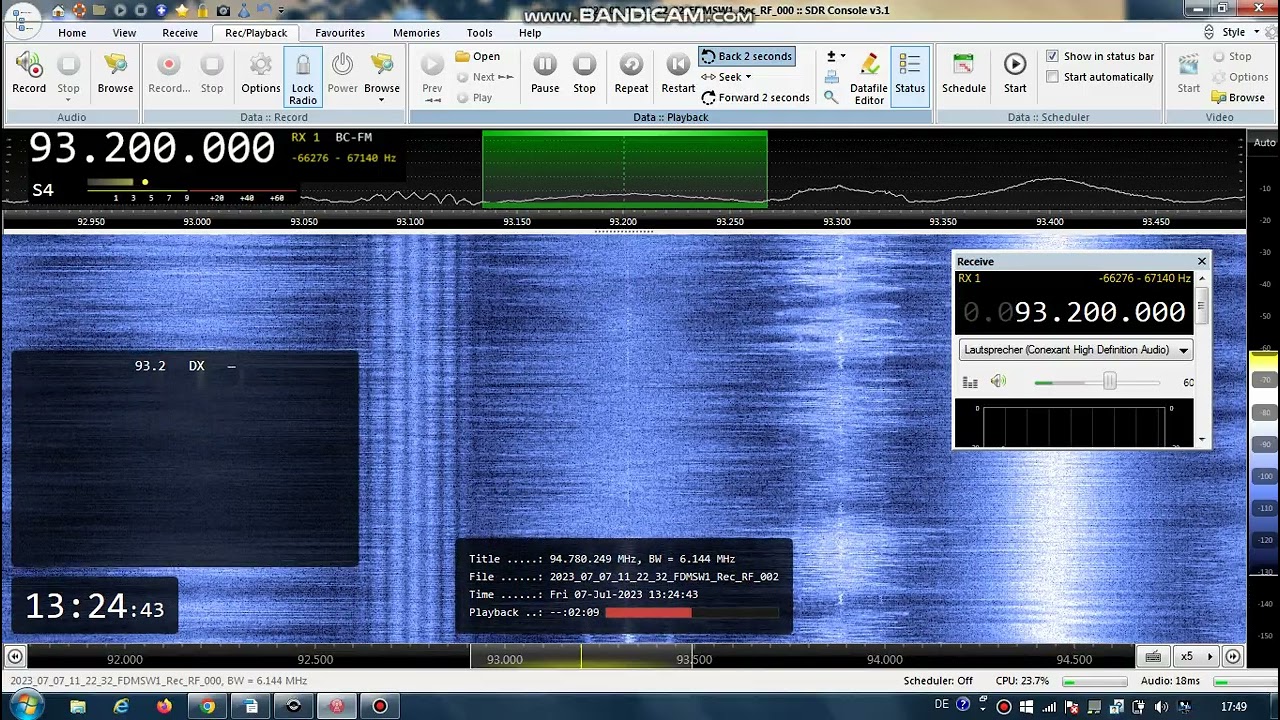Open Firefox from the taskbar
1280x720 pixels.
(x=164, y=707)
